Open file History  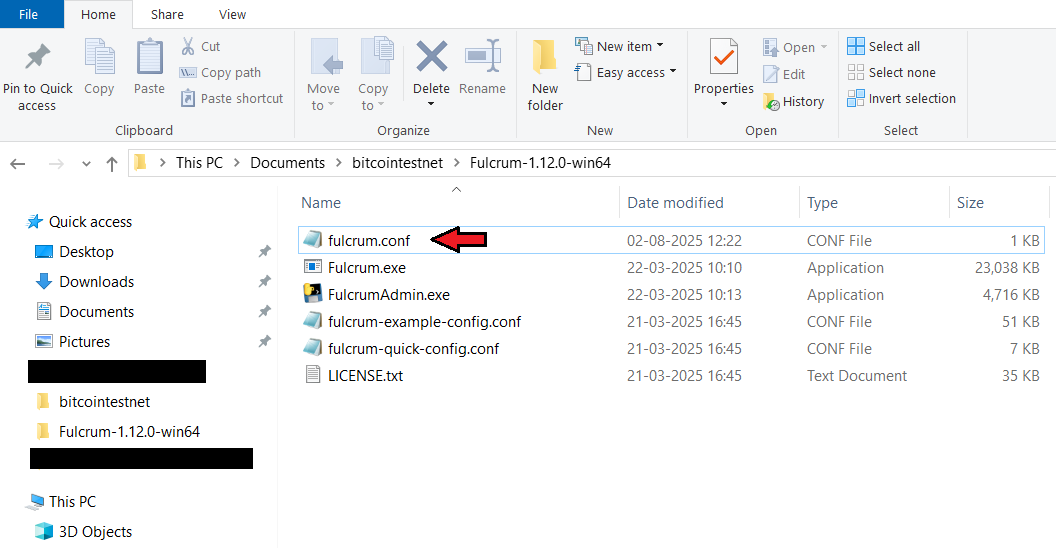(793, 102)
